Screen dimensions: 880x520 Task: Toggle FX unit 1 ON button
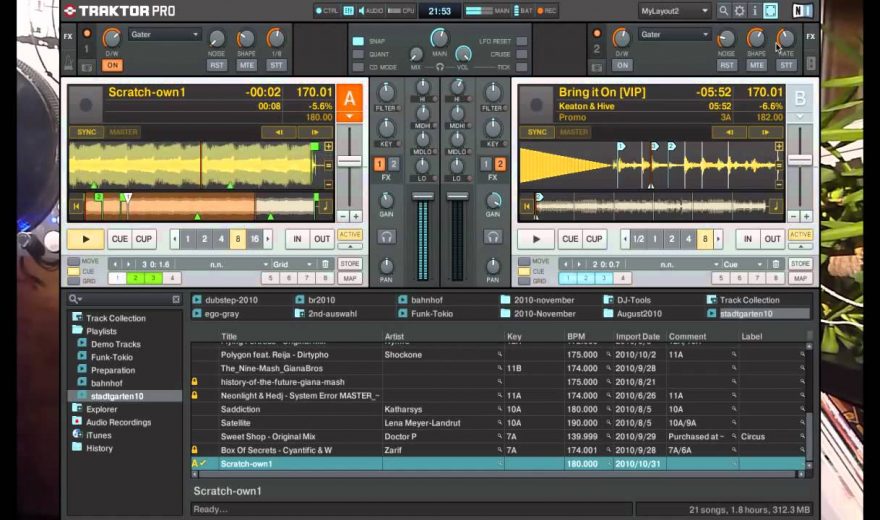111,65
